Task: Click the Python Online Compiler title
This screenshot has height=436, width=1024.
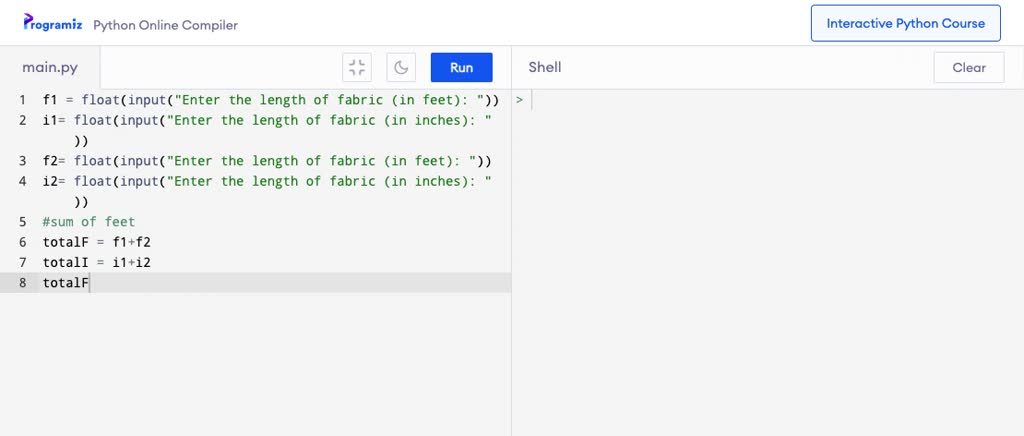Action: tap(165, 25)
